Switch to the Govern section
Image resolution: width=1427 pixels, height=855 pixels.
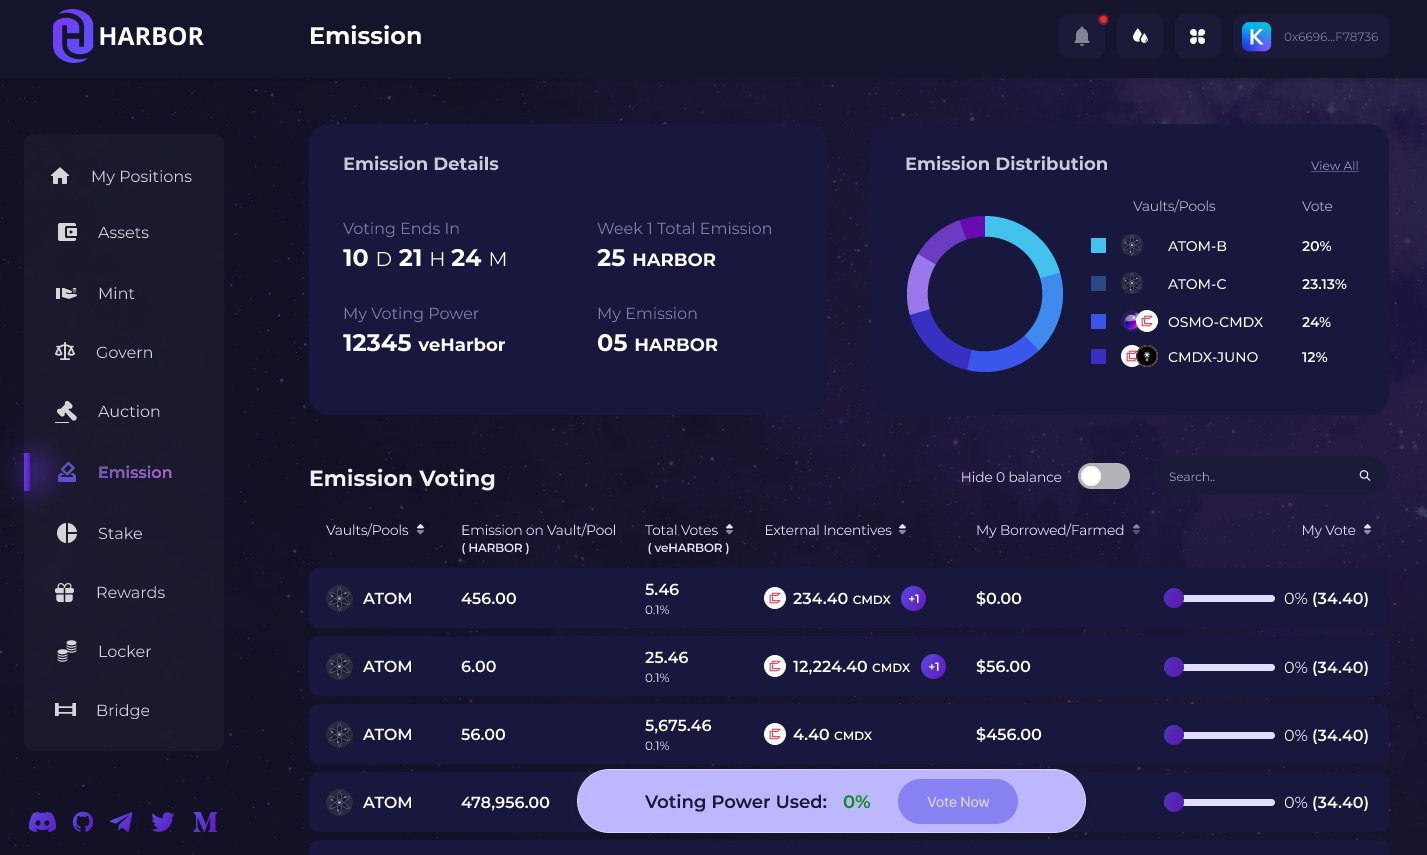(x=66, y=352)
